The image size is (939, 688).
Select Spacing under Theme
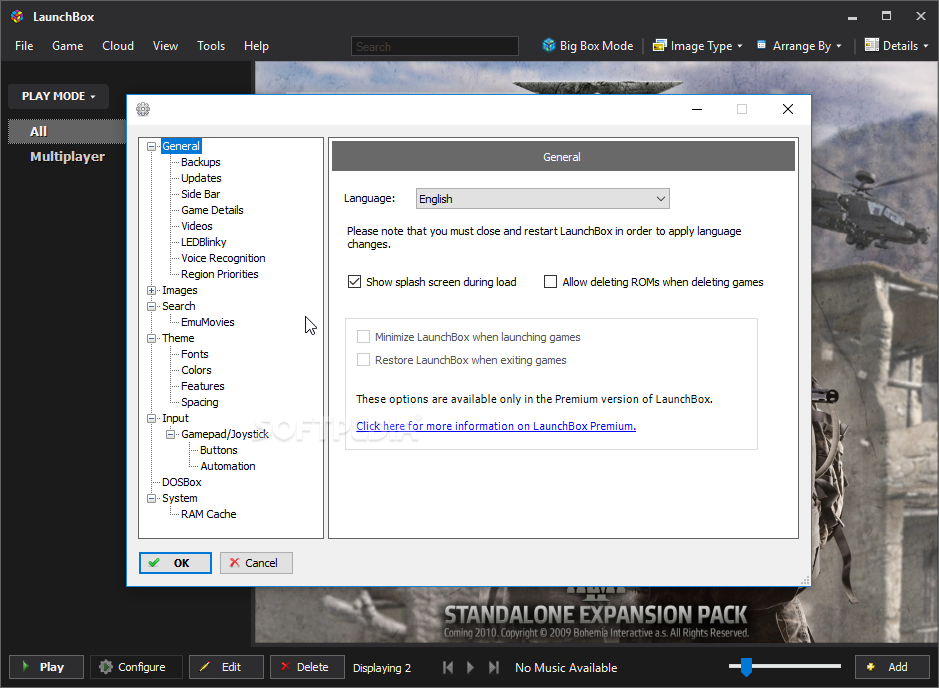pos(200,402)
